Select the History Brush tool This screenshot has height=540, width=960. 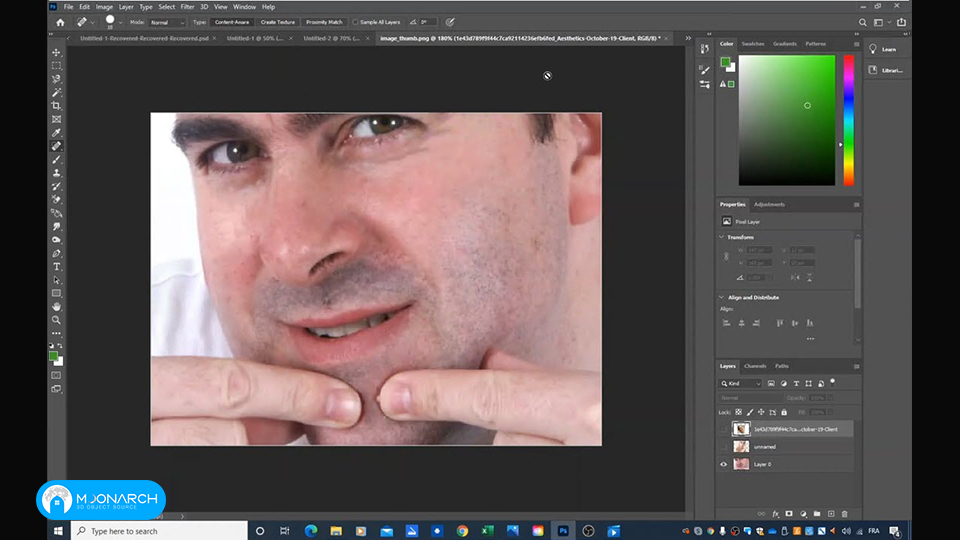pos(56,186)
